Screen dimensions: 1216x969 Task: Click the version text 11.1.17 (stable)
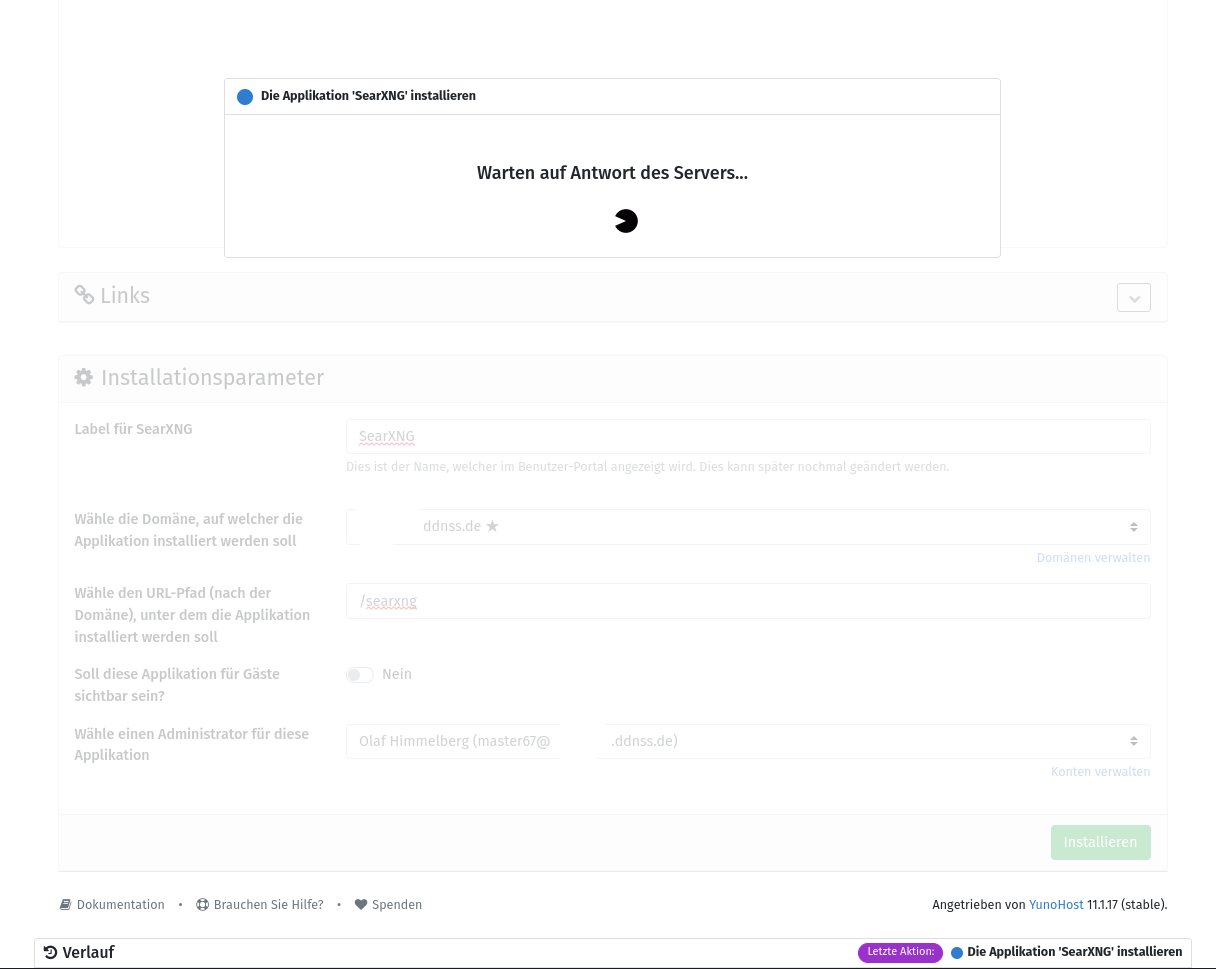tap(1127, 904)
